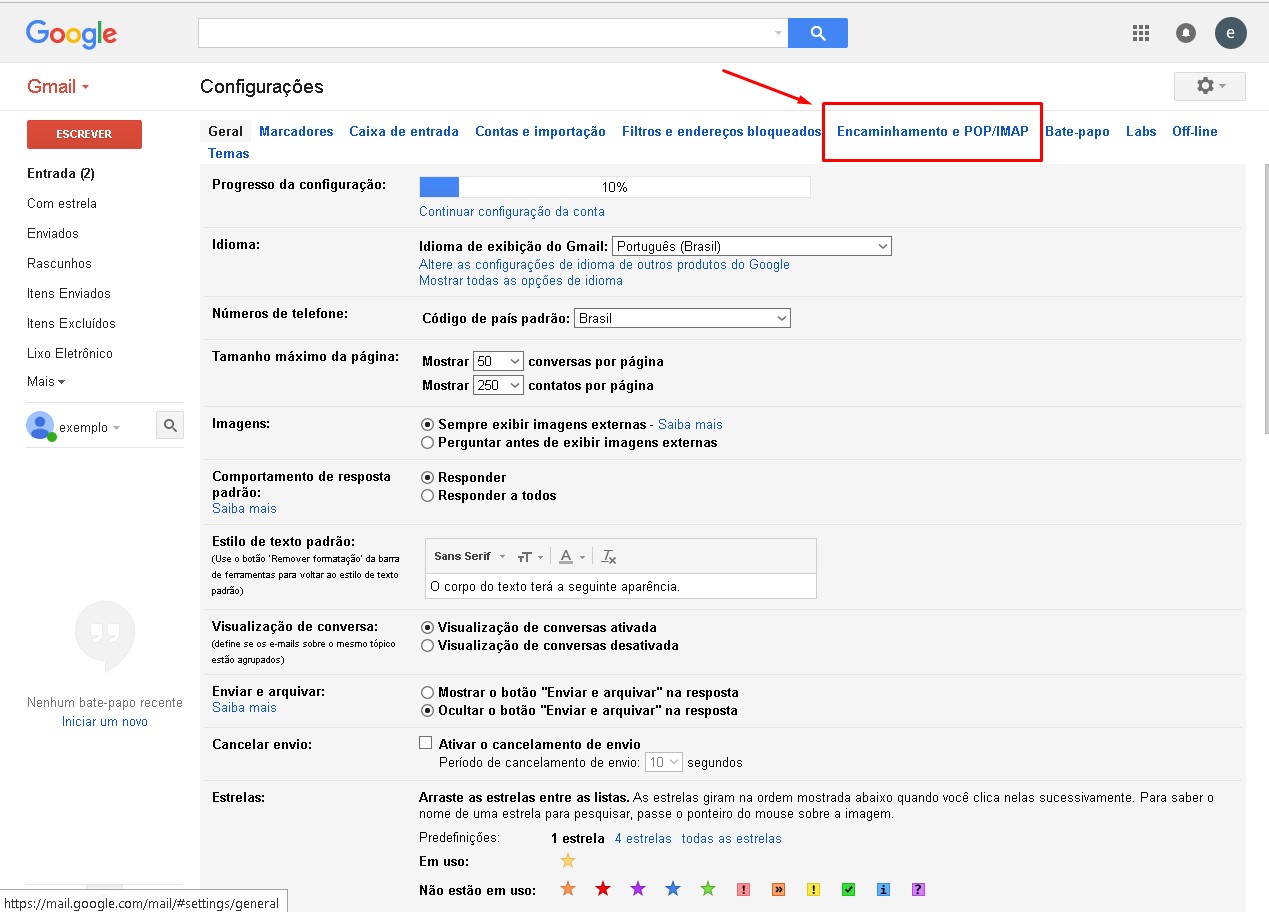Select the green check mark icon
Viewport: 1269px width, 912px height.
[848, 889]
